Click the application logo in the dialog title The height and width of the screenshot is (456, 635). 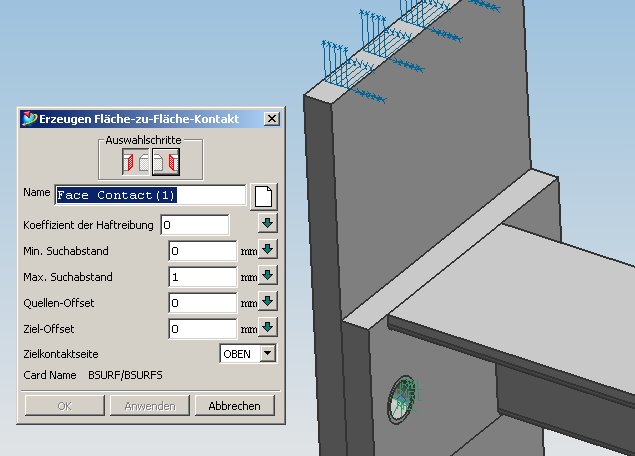coord(29,118)
